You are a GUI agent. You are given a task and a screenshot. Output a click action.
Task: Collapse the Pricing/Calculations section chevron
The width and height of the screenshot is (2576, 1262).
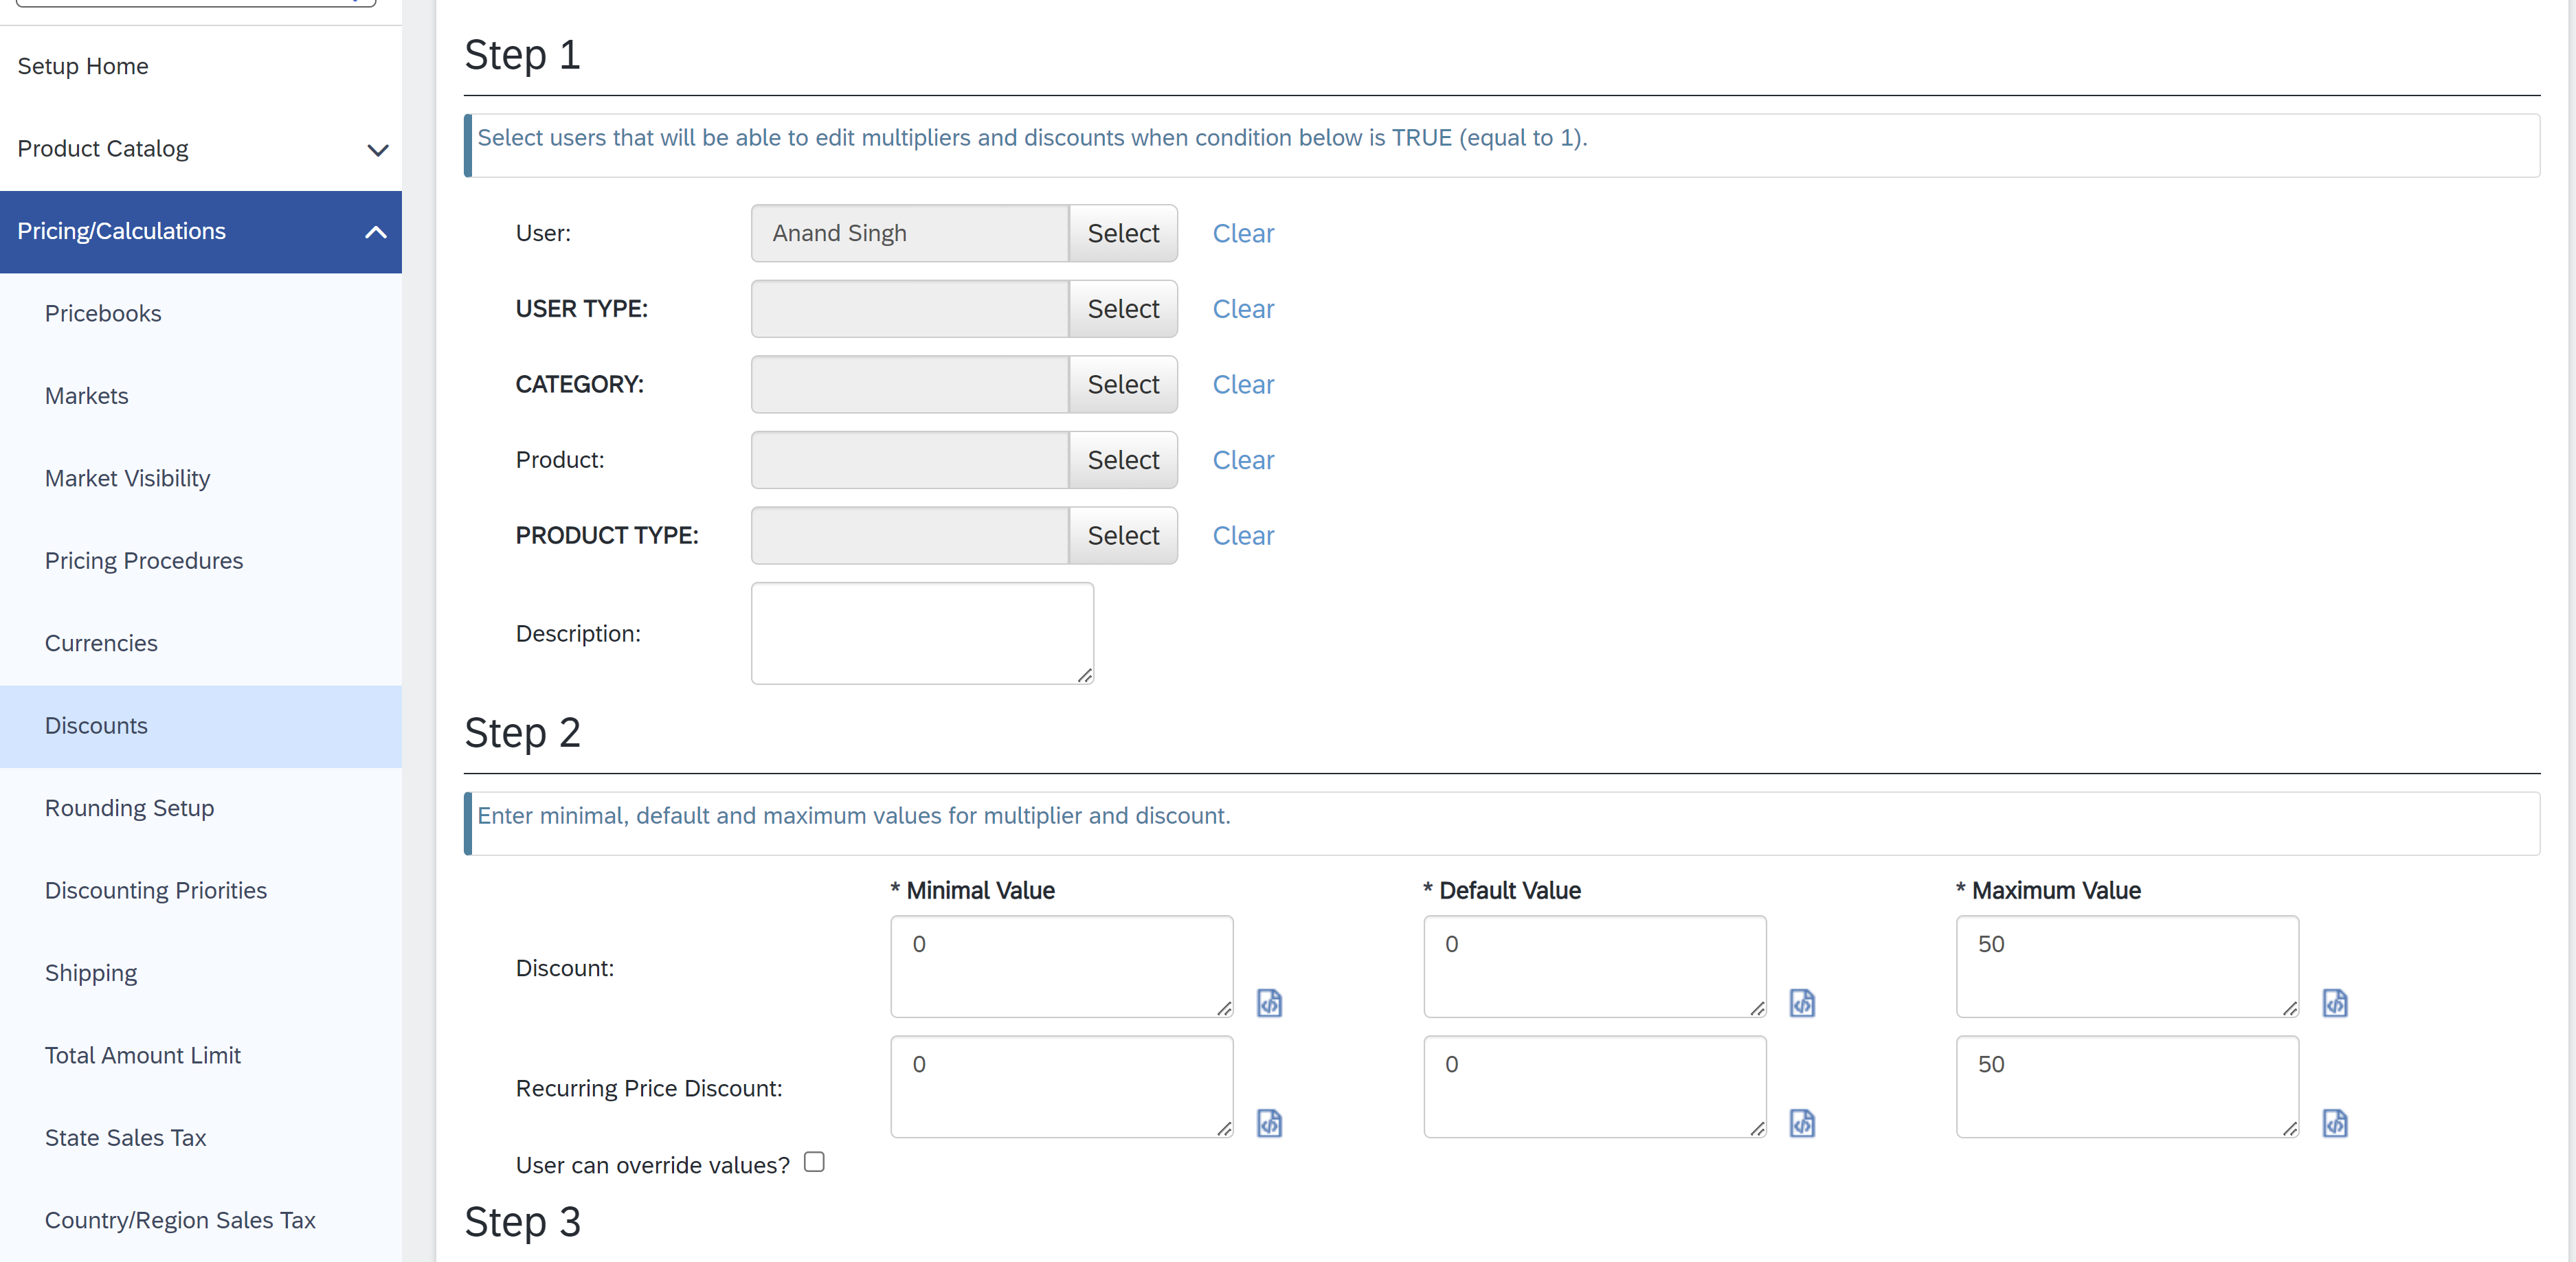(376, 232)
